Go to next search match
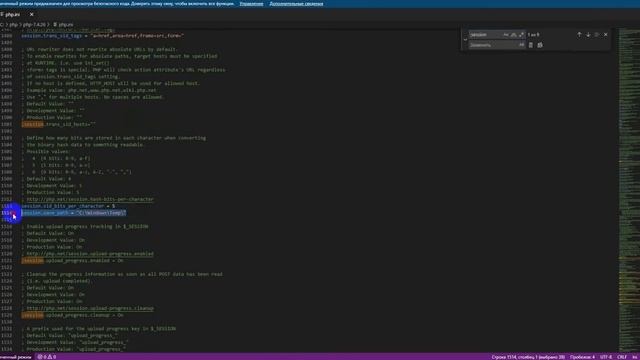The image size is (640, 360). tap(588, 35)
